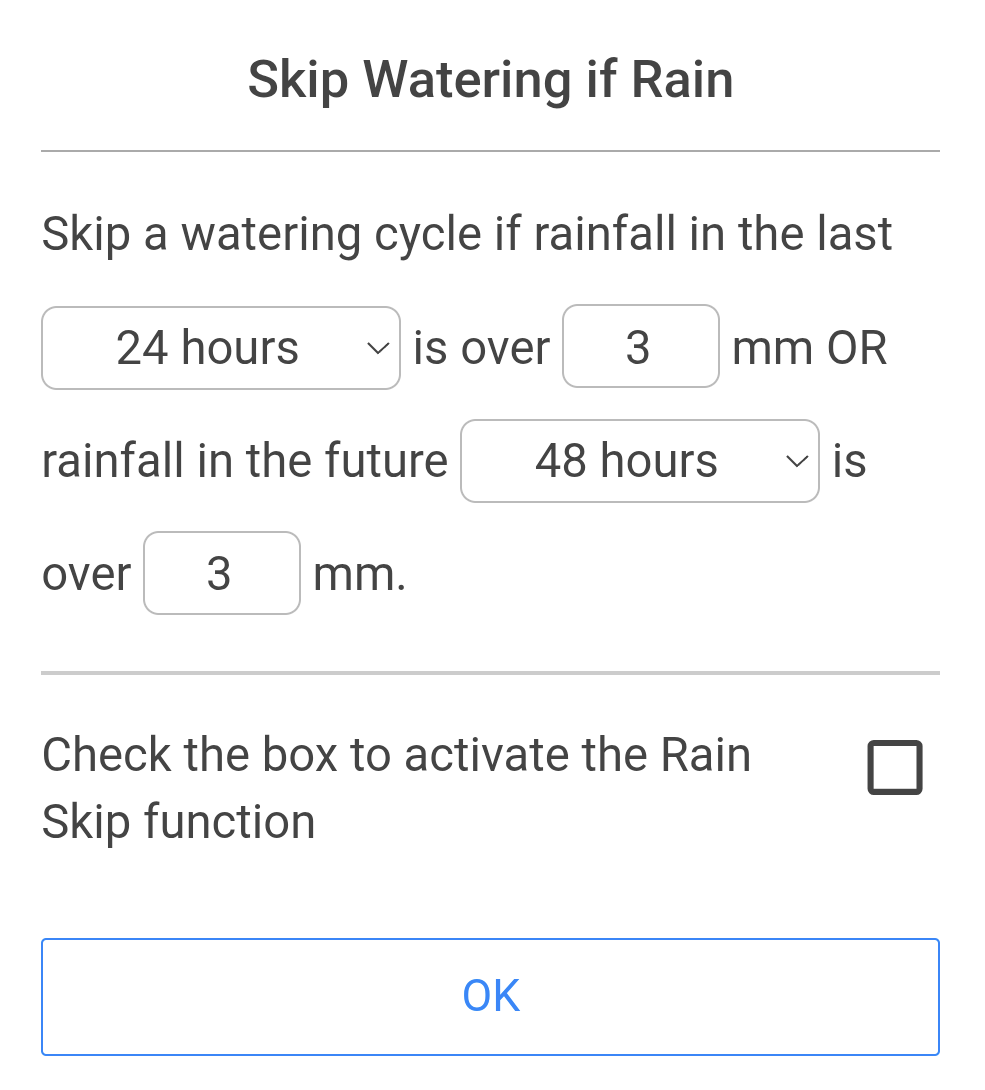Click the "mm OR" text
This screenshot has height=1090, width=985.
(x=809, y=348)
